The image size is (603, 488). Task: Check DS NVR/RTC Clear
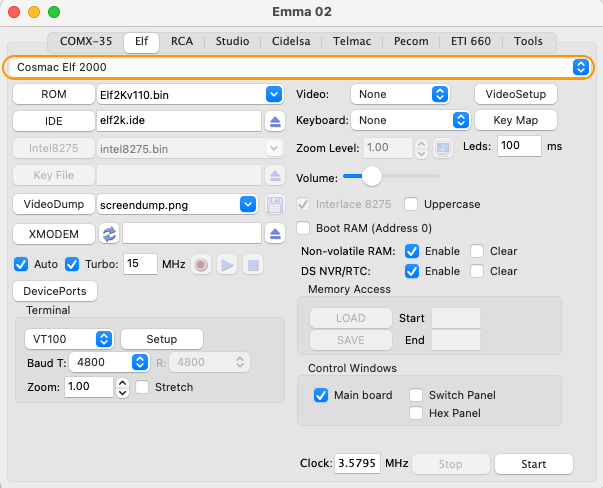coord(477,271)
